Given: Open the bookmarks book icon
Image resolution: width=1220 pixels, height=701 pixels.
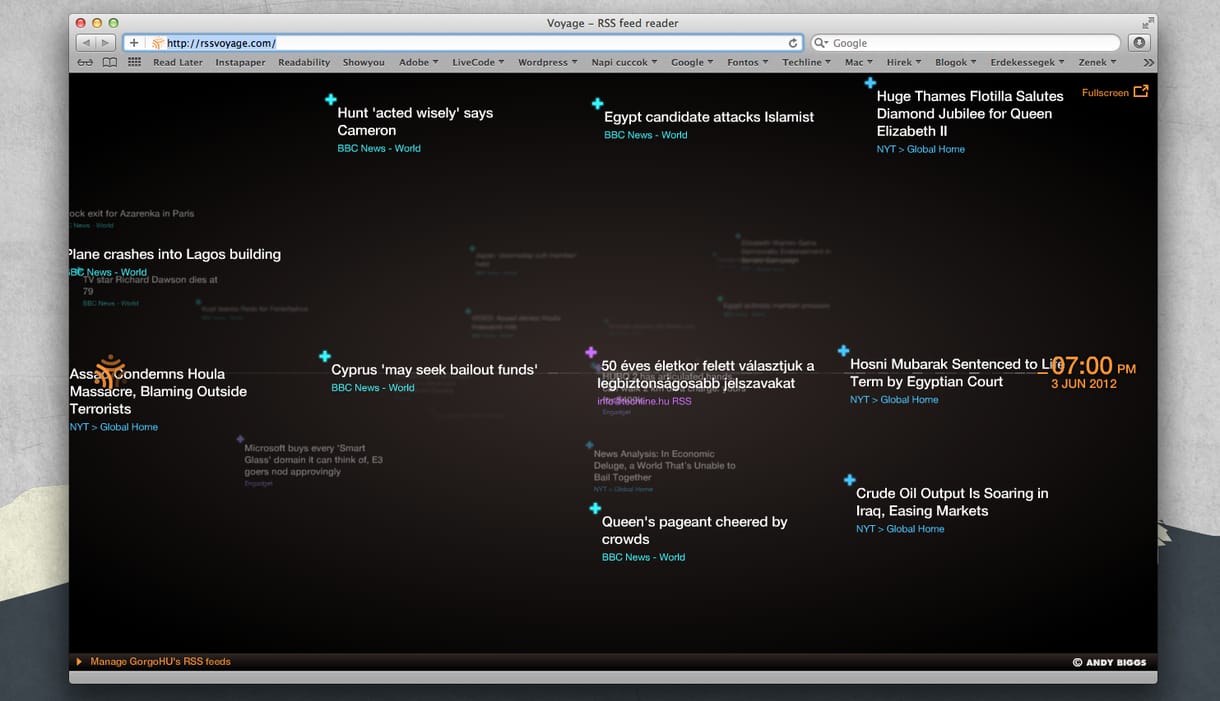Looking at the screenshot, I should pos(110,62).
